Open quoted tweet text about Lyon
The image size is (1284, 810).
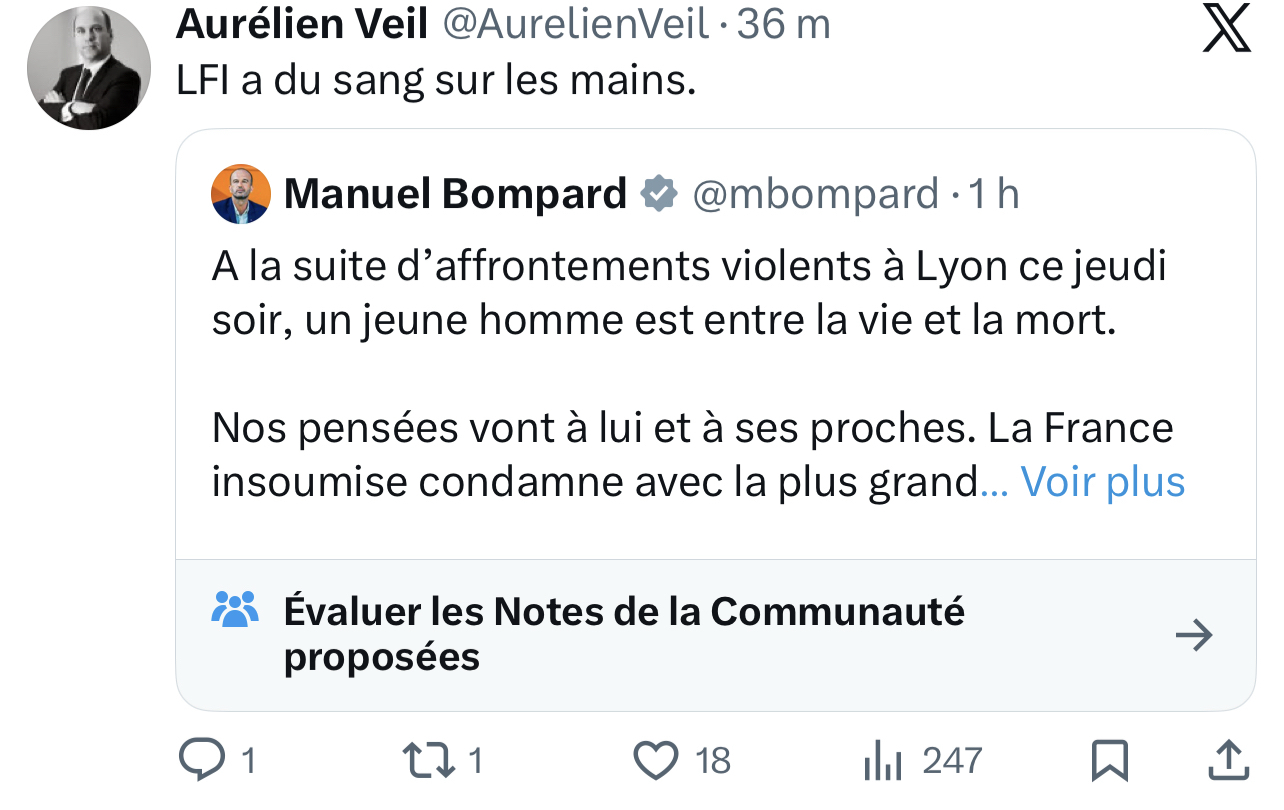tap(690, 295)
